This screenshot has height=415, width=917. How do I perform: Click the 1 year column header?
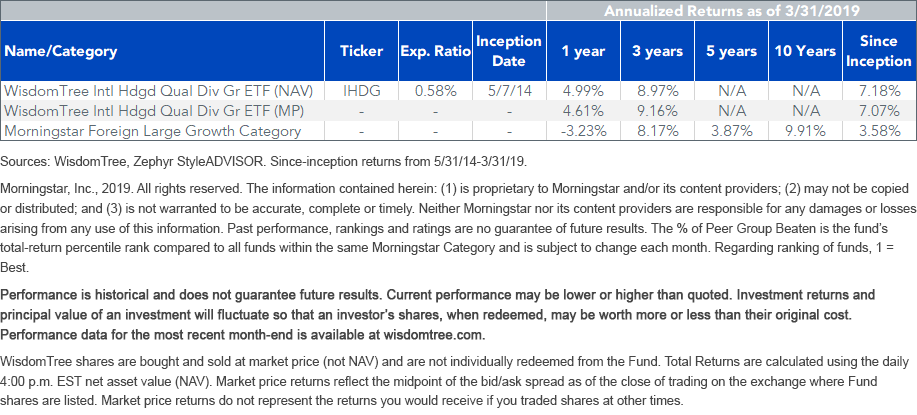click(583, 51)
